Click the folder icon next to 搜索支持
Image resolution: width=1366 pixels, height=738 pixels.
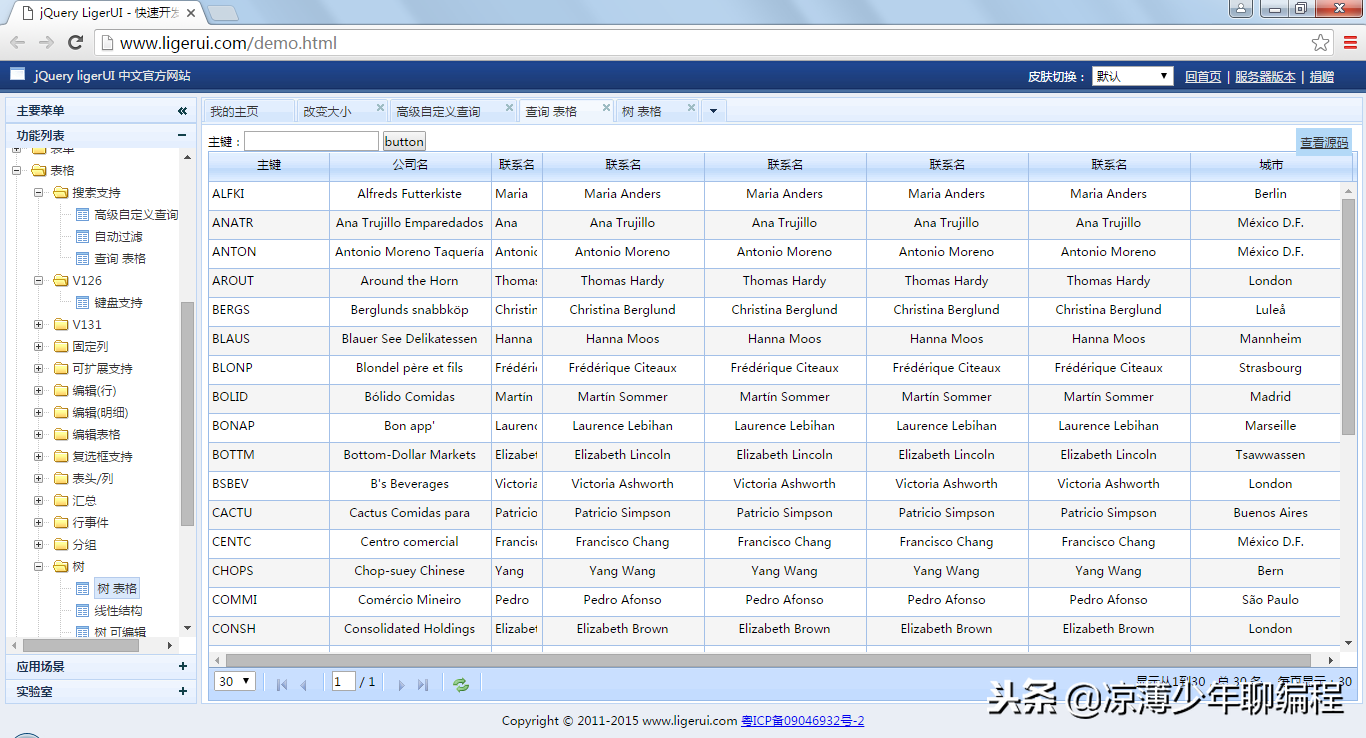click(x=61, y=193)
